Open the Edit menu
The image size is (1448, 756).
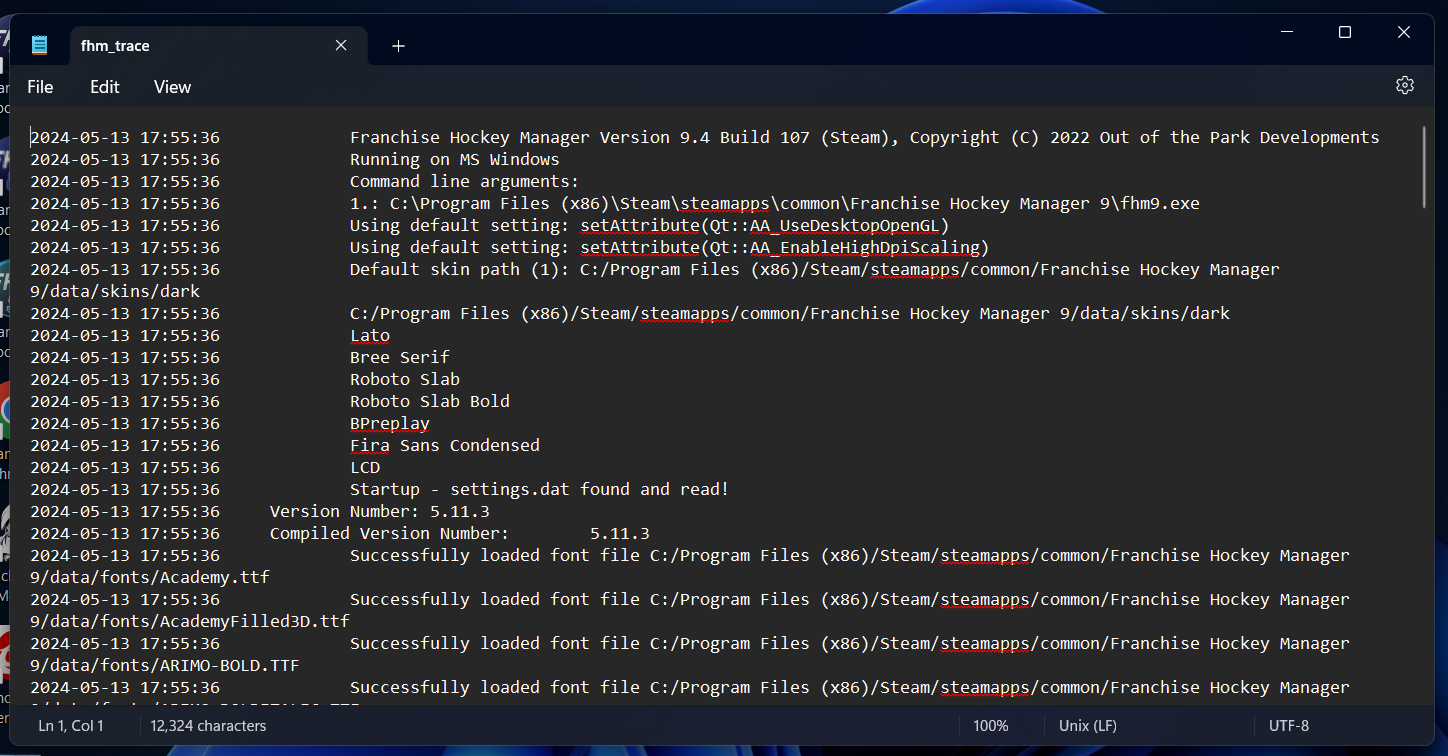click(104, 87)
